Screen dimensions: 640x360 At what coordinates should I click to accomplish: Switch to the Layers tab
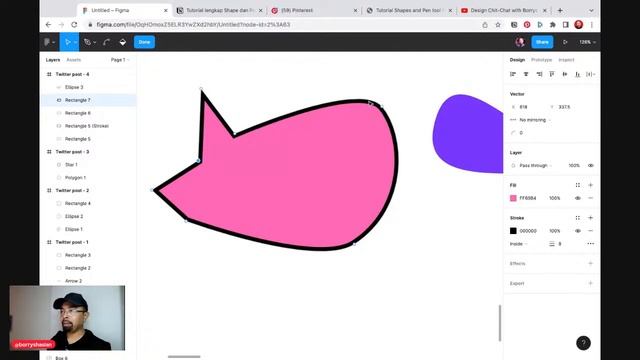[53, 60]
